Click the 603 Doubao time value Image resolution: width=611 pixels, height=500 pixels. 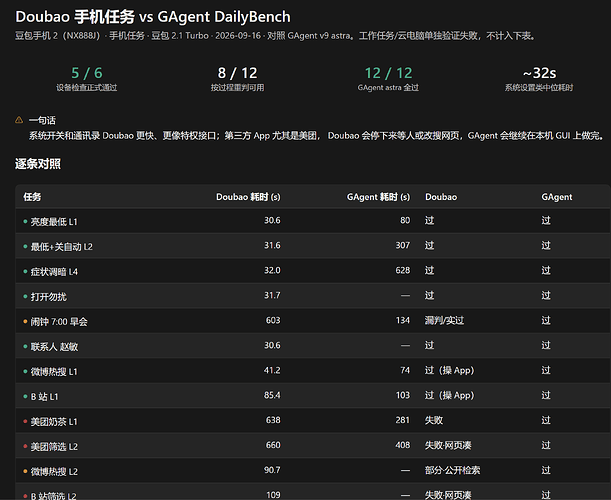(x=273, y=320)
